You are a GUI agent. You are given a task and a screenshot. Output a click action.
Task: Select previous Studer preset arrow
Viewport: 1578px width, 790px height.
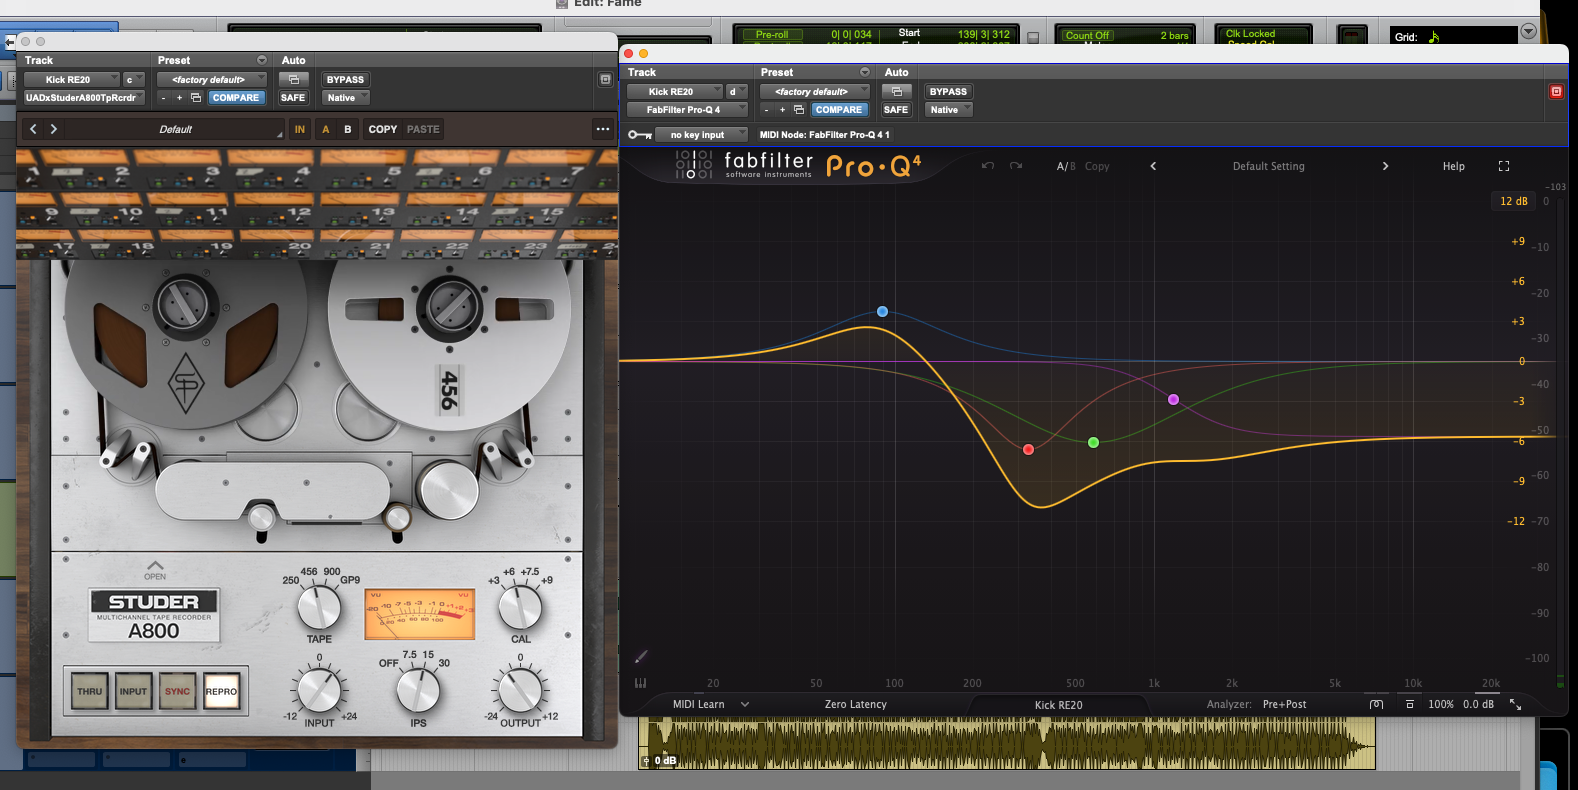33,129
